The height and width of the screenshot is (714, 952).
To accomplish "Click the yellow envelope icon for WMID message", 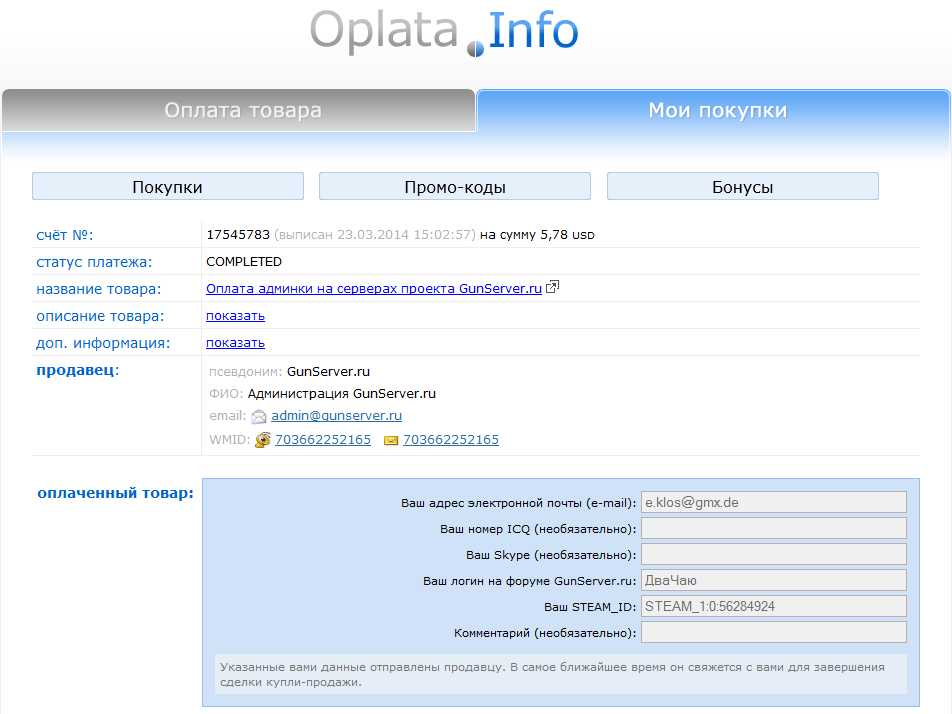I will coord(391,440).
